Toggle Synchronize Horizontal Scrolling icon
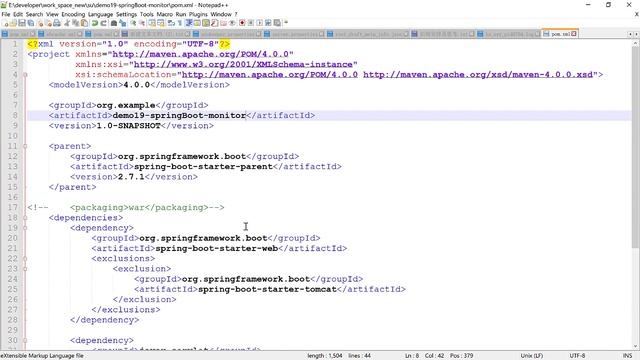This screenshot has width=640, height=360. 161,23
